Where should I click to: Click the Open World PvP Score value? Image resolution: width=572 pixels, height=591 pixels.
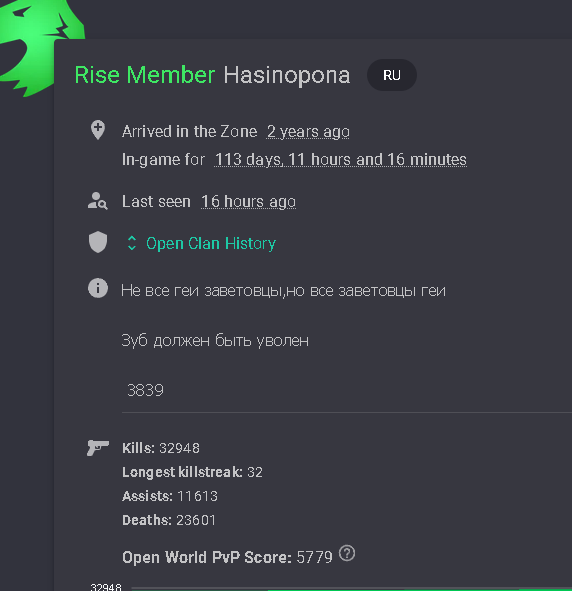[x=314, y=557]
